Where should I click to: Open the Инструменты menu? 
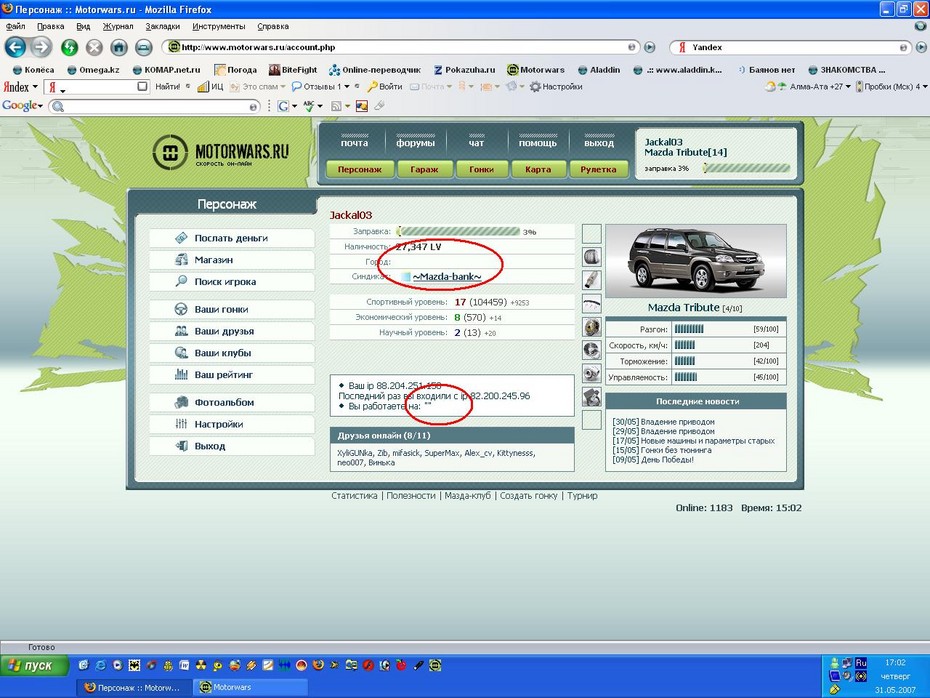tap(218, 27)
